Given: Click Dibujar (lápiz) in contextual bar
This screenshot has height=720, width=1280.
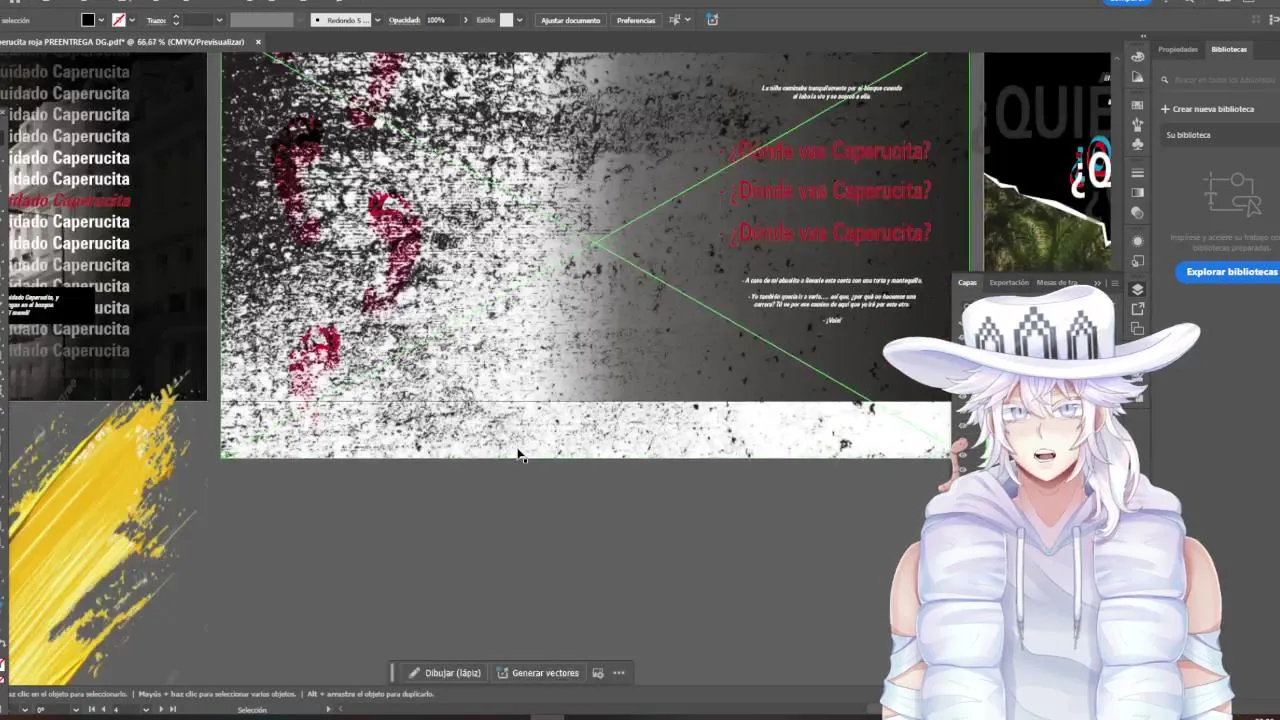Looking at the screenshot, I should [x=445, y=673].
